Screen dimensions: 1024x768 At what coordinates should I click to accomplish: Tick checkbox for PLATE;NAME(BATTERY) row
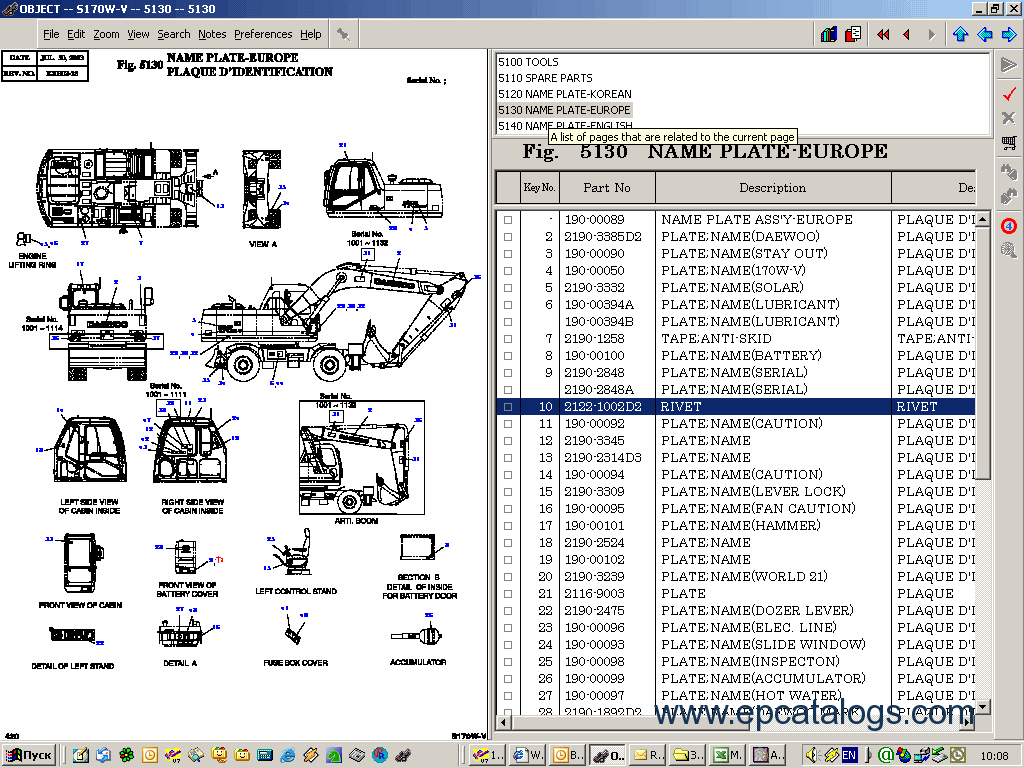(508, 356)
